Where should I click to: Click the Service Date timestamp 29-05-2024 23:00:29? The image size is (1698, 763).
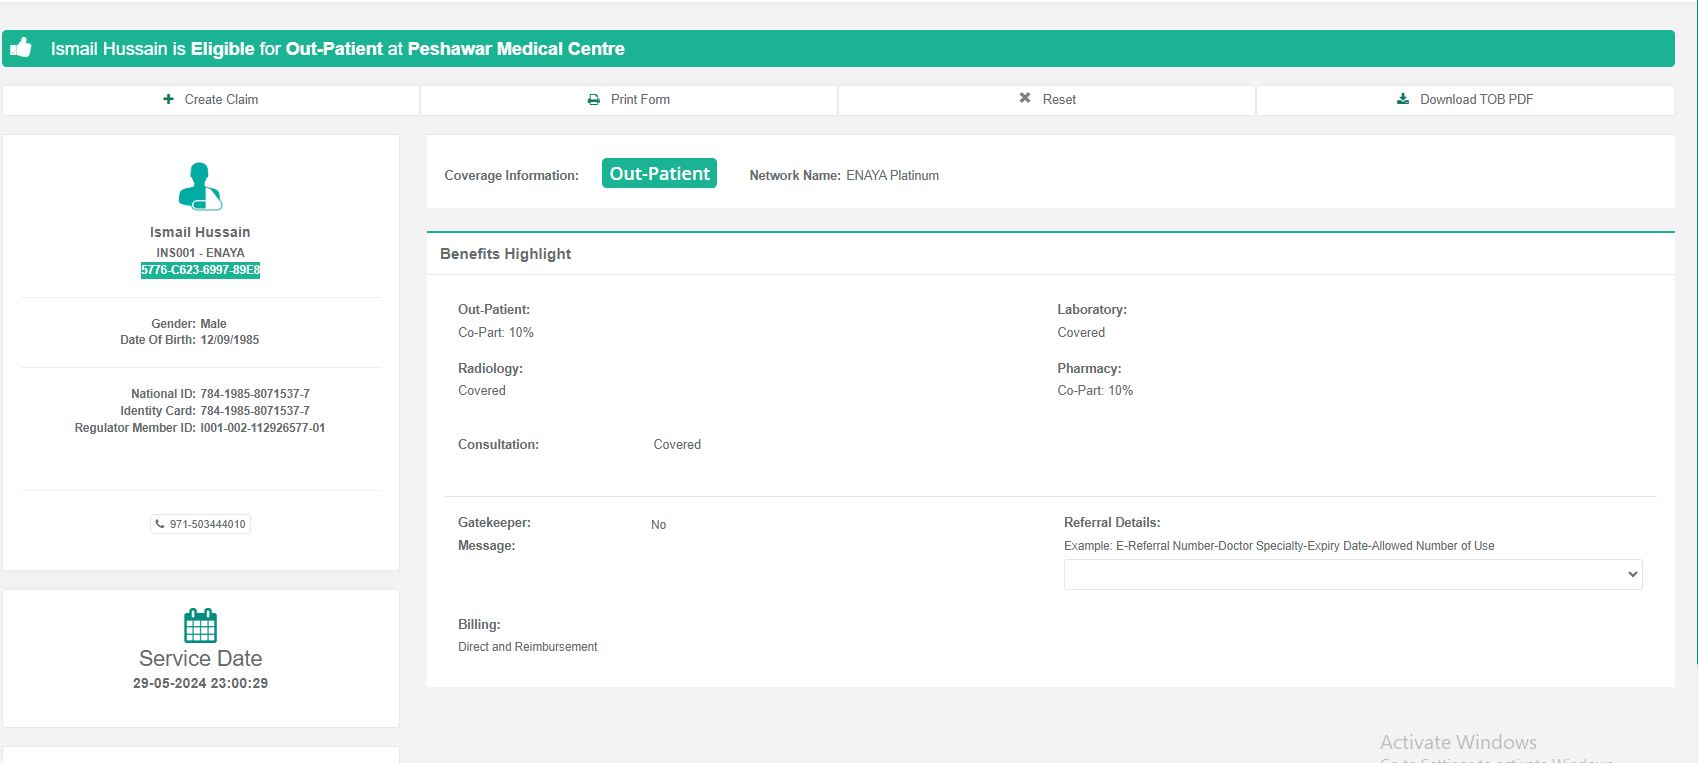pyautogui.click(x=200, y=683)
